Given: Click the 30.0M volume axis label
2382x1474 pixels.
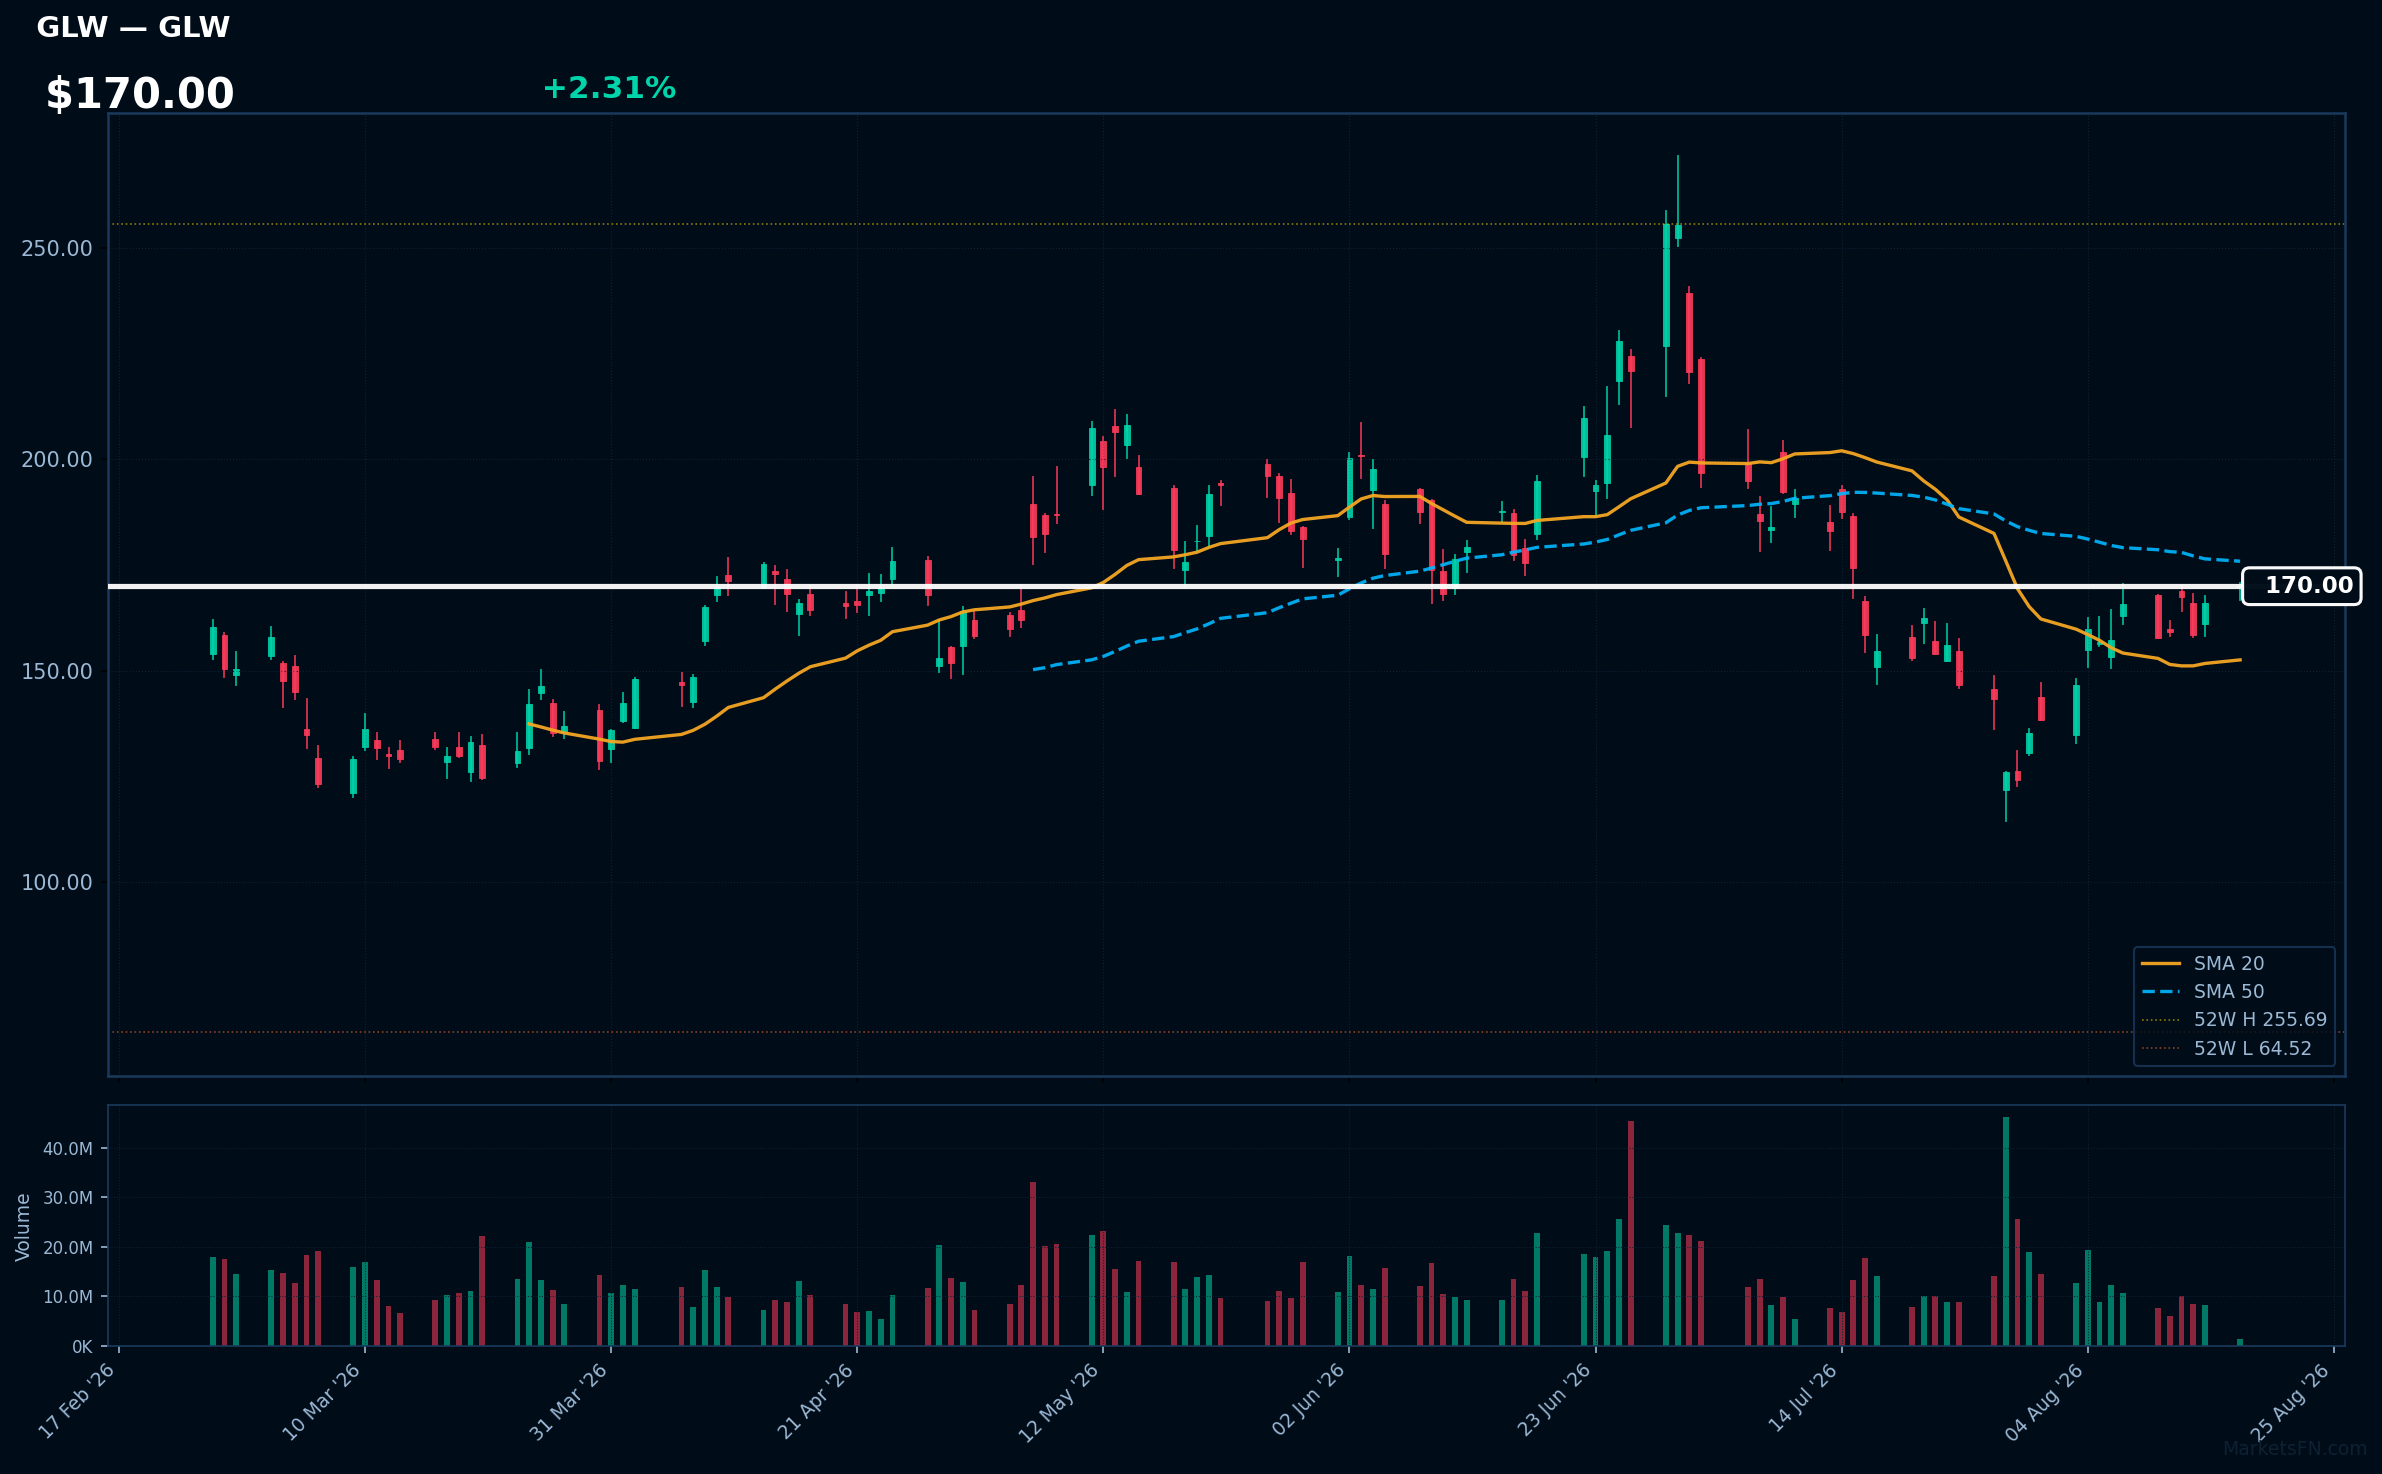Looking at the screenshot, I should pyautogui.click(x=68, y=1198).
